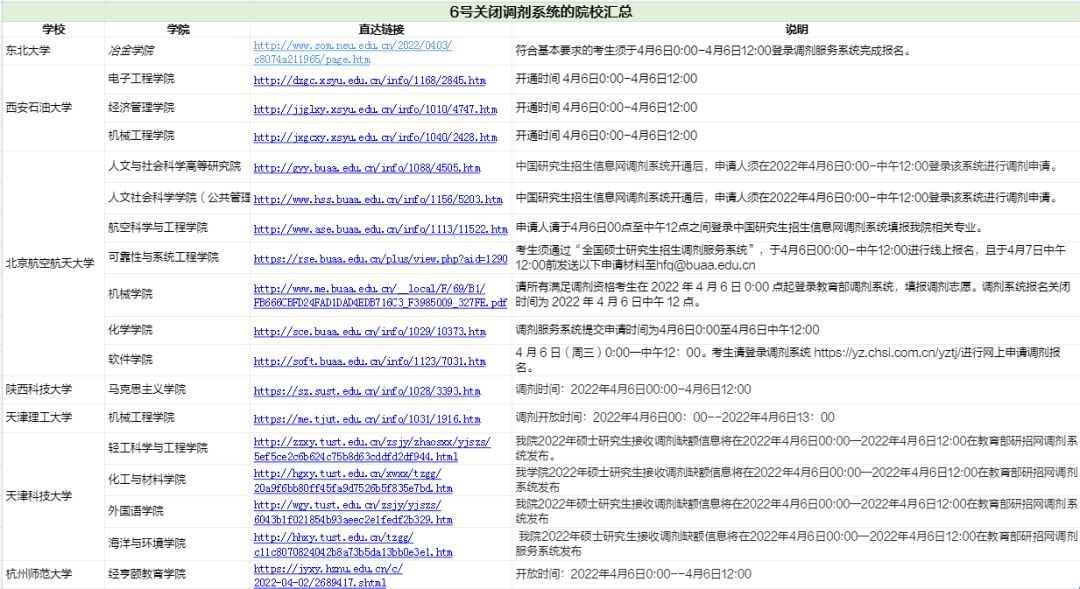Select the 东北大学 school cell
The width and height of the screenshot is (1080, 589).
point(54,51)
